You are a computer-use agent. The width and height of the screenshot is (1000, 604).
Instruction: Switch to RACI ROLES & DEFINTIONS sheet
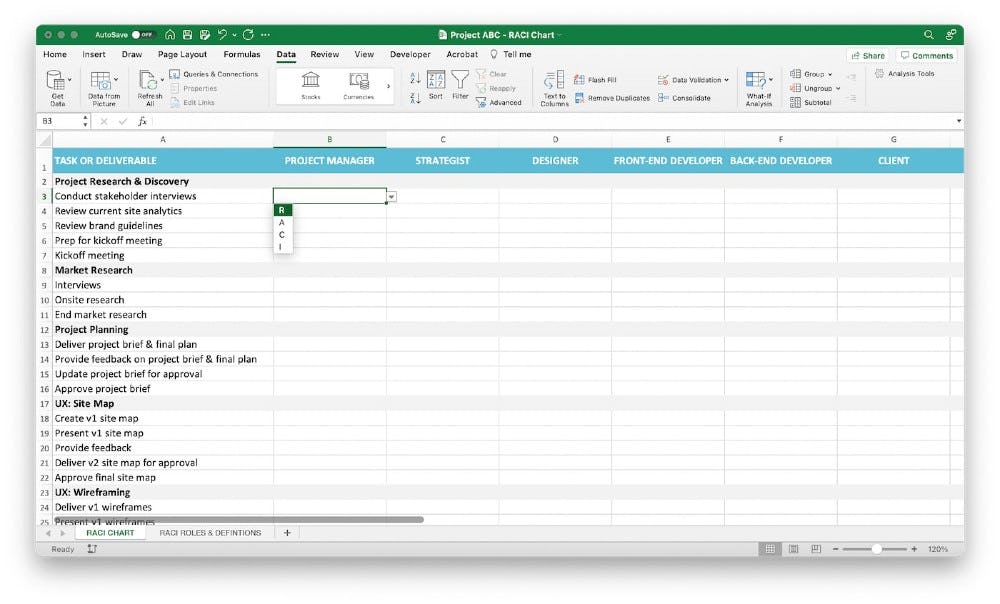(210, 533)
